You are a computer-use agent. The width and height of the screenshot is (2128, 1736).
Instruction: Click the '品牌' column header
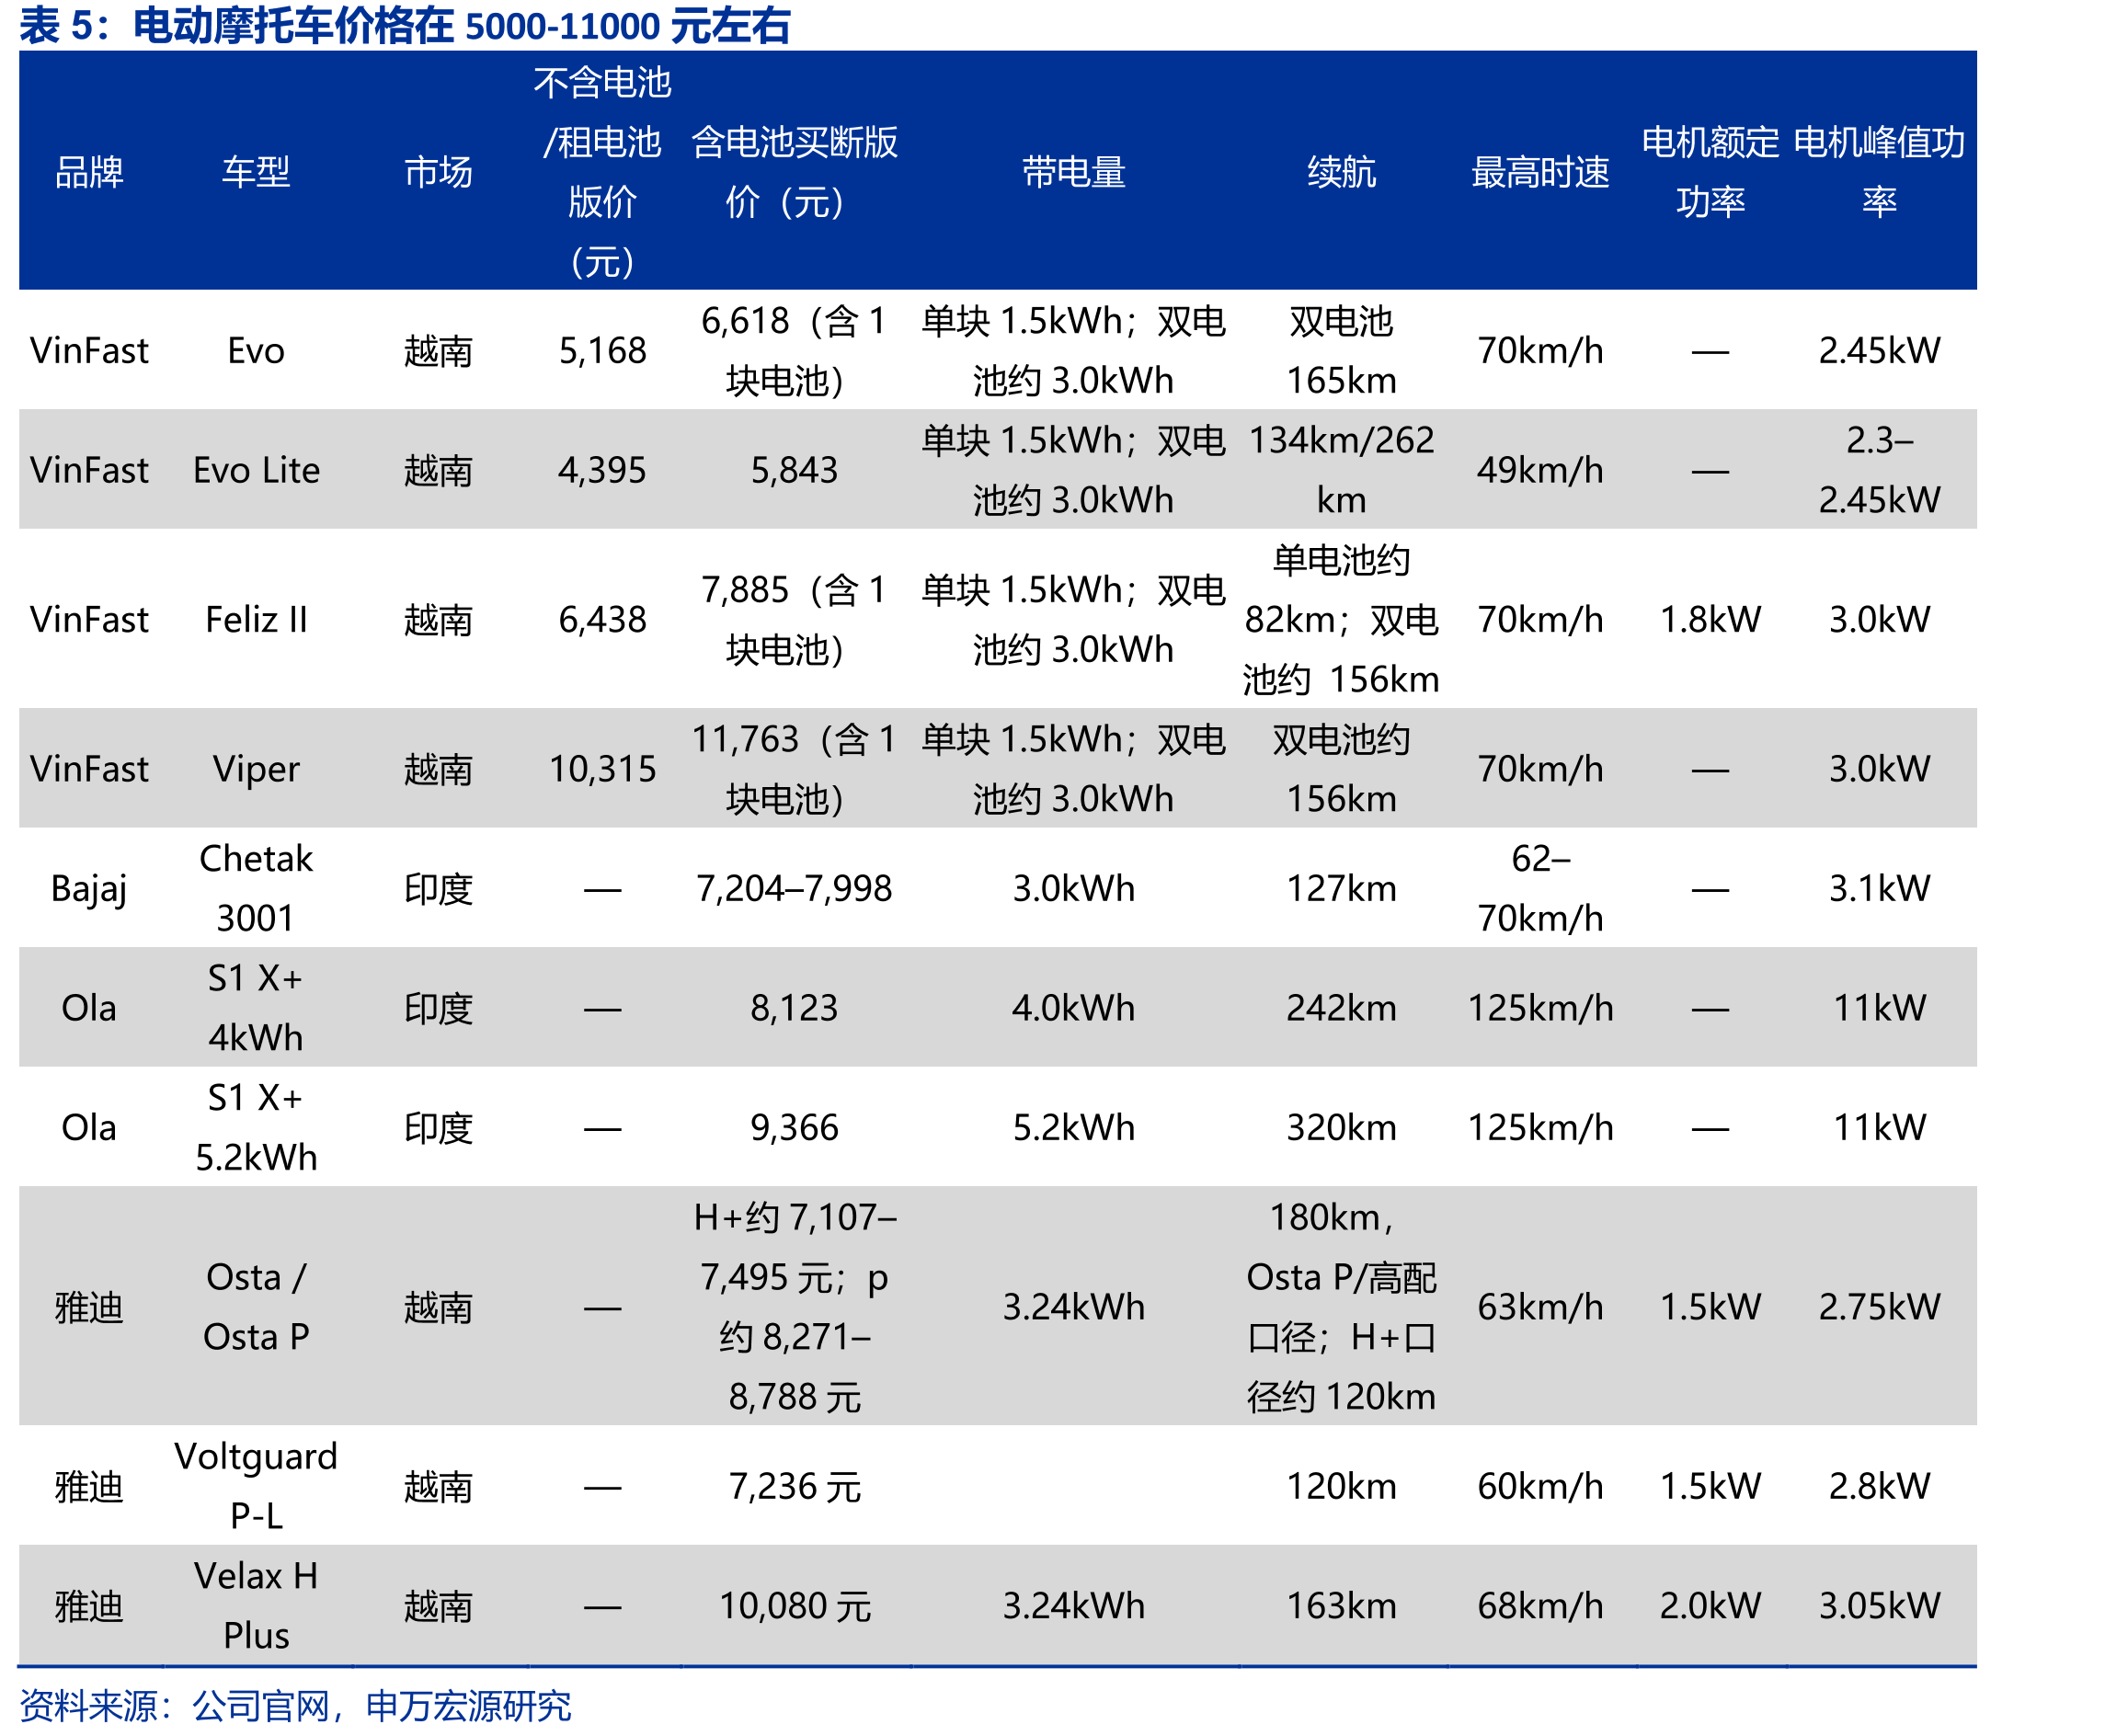(x=89, y=172)
